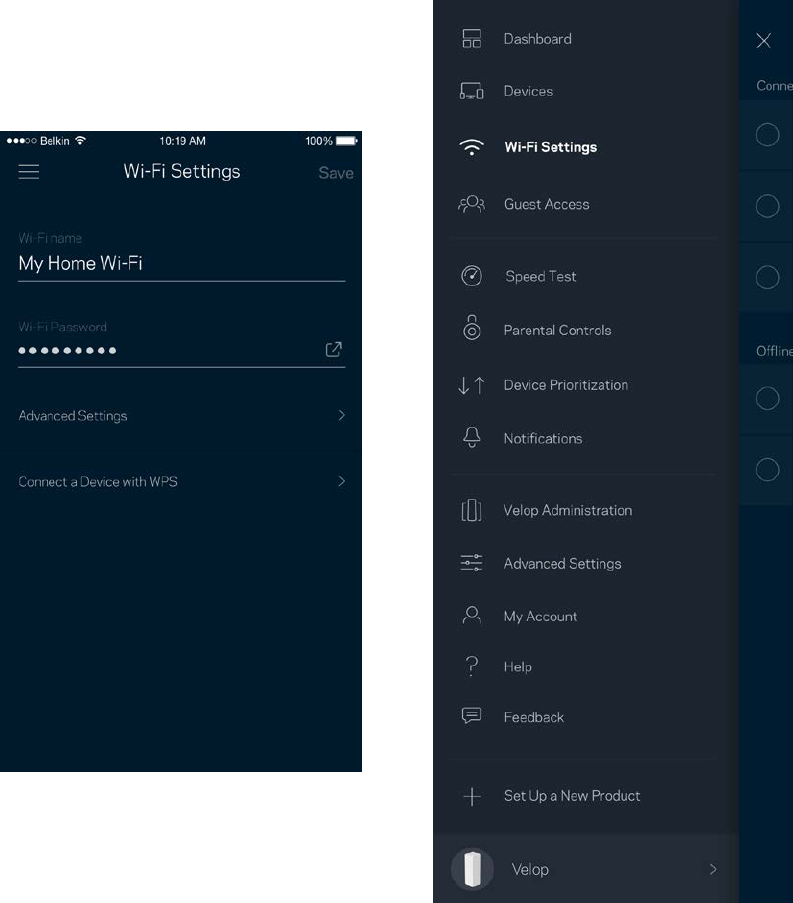Tap the share password icon
793x903 pixels.
334,349
